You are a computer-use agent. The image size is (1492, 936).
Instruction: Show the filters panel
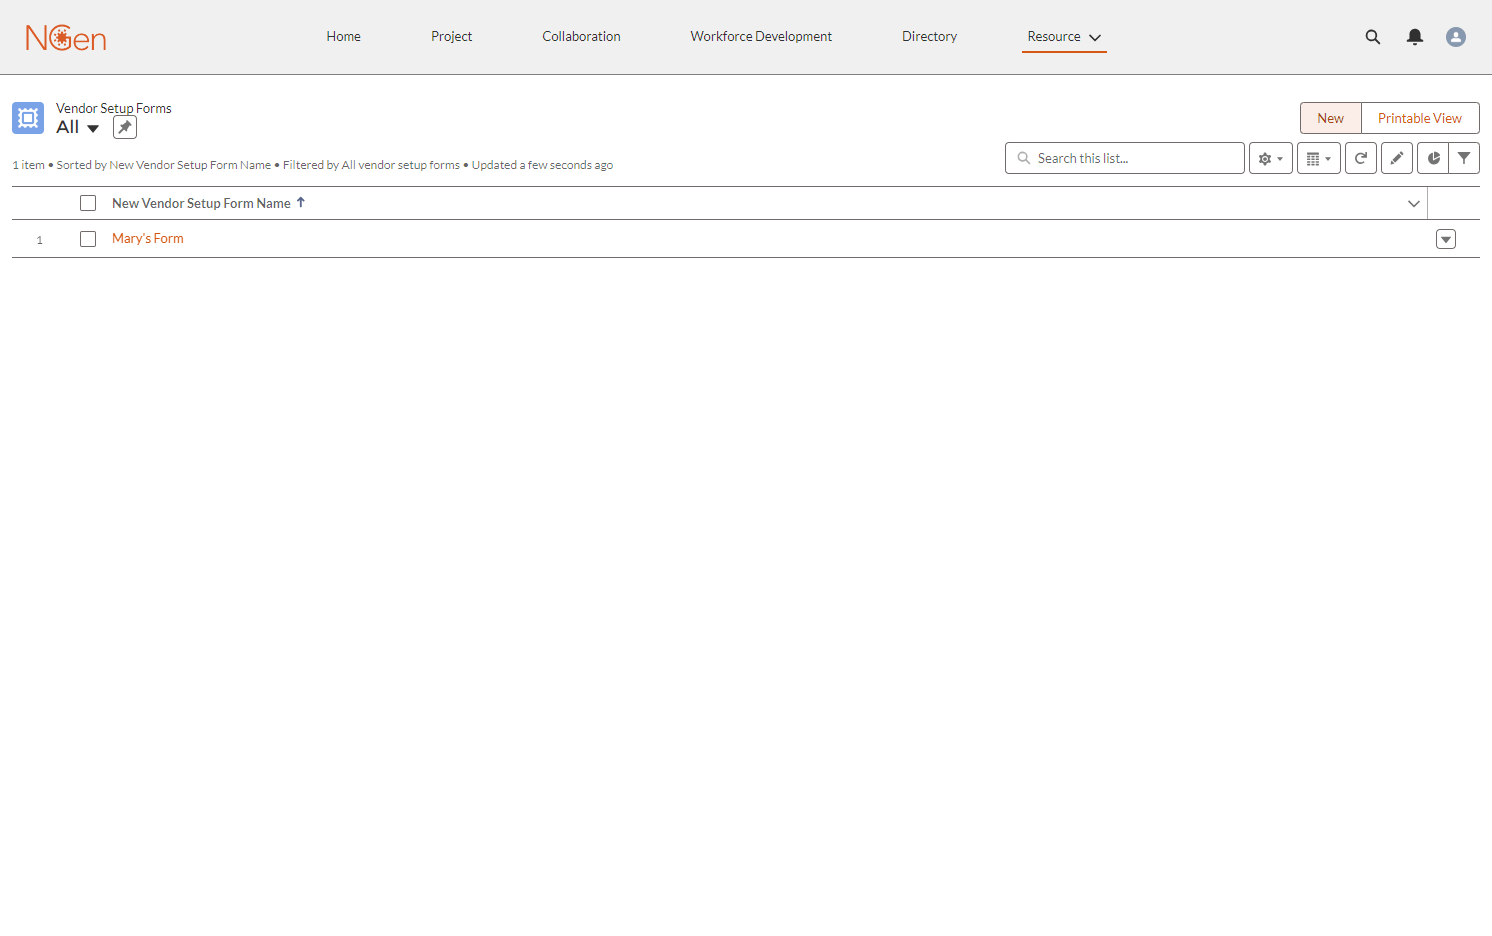click(1464, 158)
